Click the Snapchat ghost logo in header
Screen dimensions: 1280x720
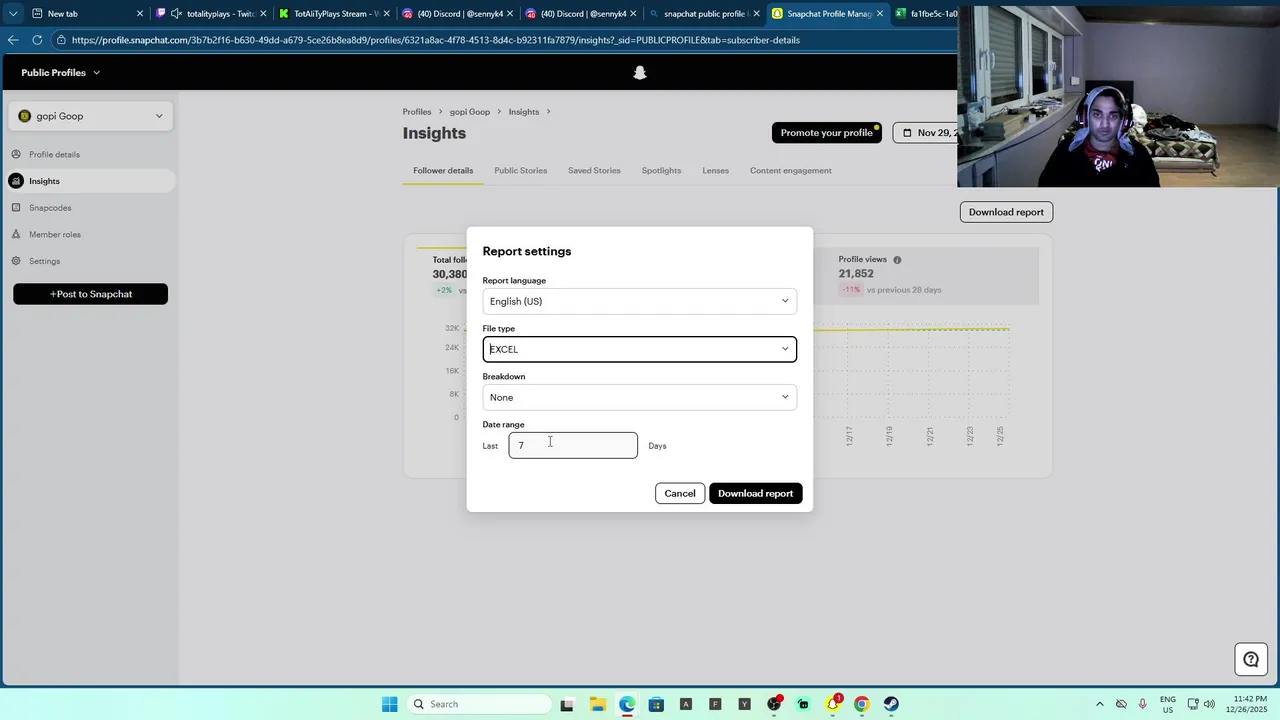tap(640, 73)
